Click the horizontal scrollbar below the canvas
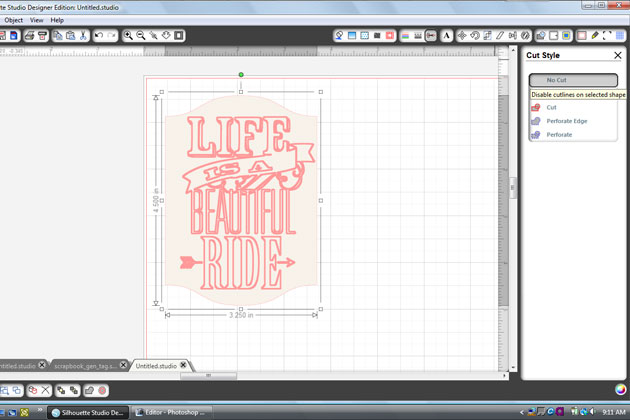The height and width of the screenshot is (420, 630). (x=208, y=376)
